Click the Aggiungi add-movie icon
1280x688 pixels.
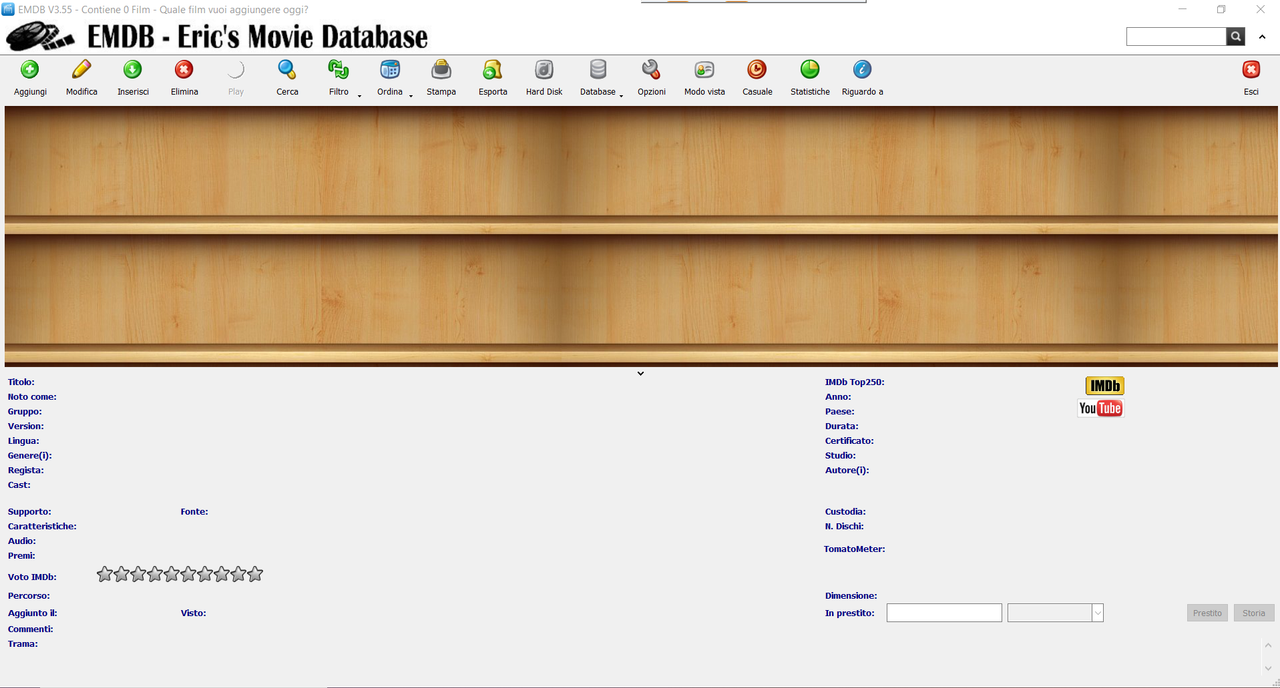30,70
